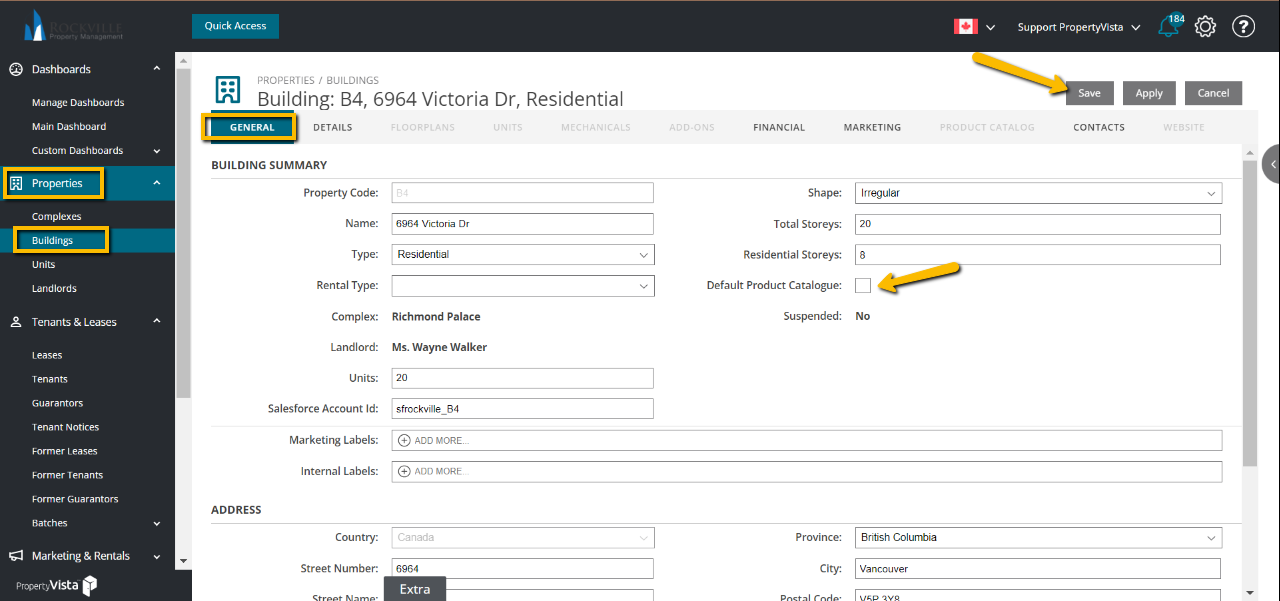Open the Province dropdown
Screen dimensions: 1280x601
[1038, 538]
